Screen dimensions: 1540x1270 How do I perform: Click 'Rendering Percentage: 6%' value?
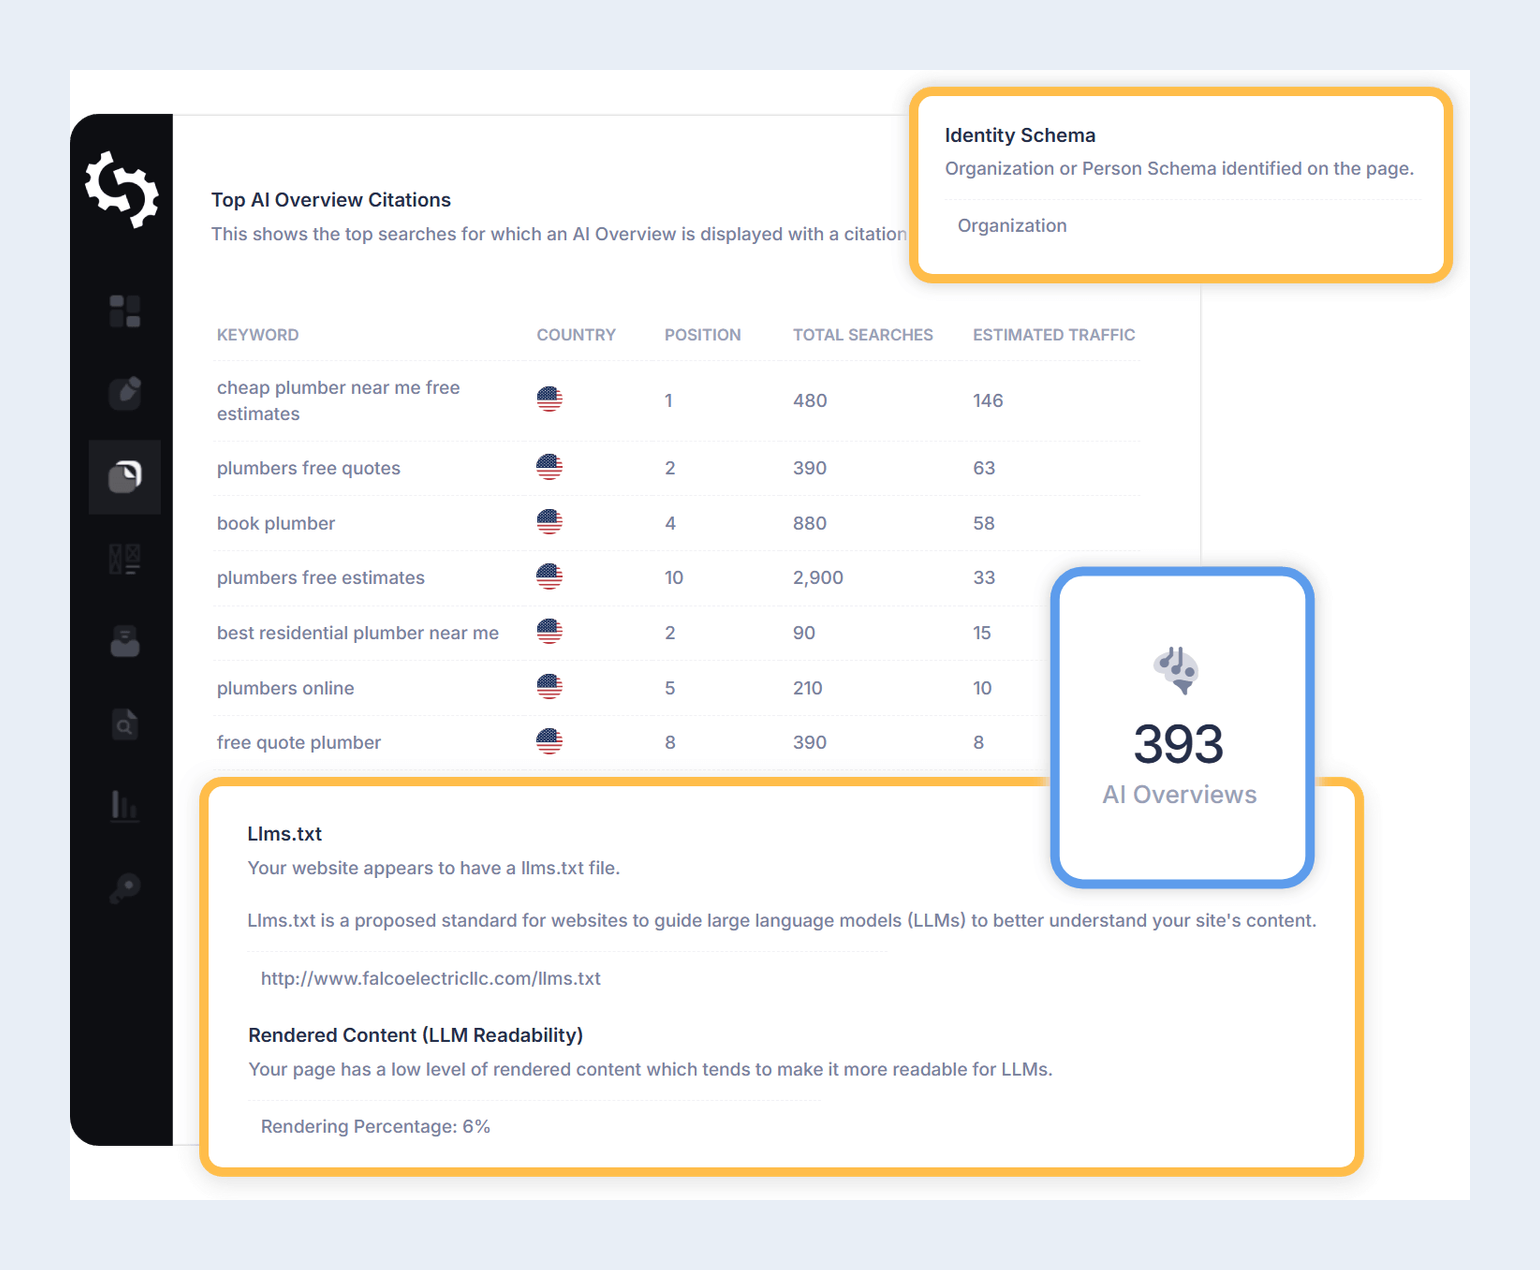coord(376,1127)
